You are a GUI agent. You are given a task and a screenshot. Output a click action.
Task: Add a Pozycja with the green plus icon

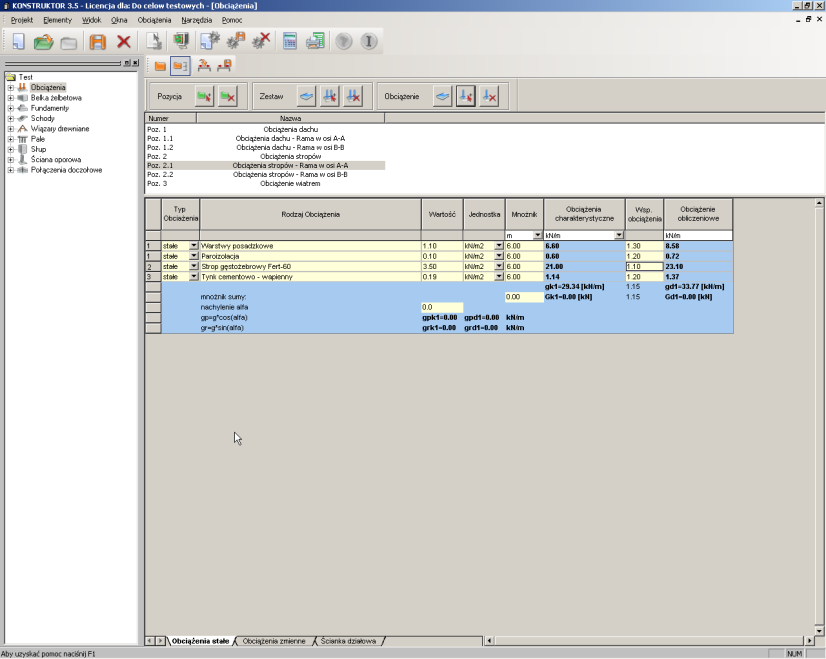click(204, 96)
